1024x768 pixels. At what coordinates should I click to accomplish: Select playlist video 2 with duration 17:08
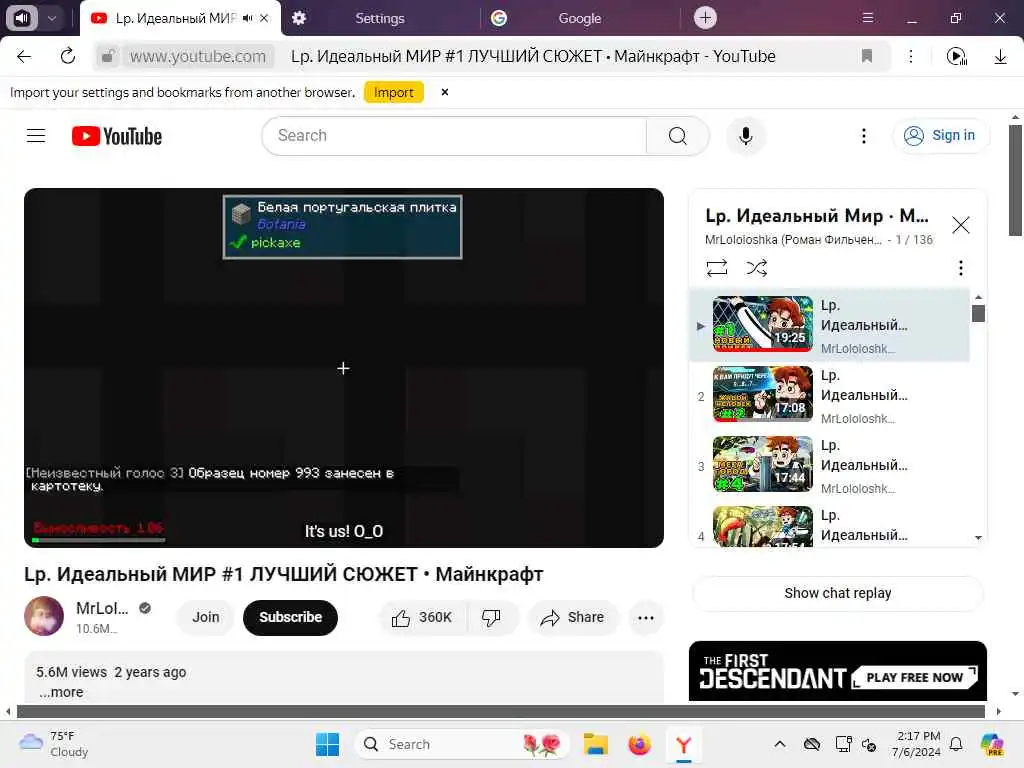coord(763,394)
